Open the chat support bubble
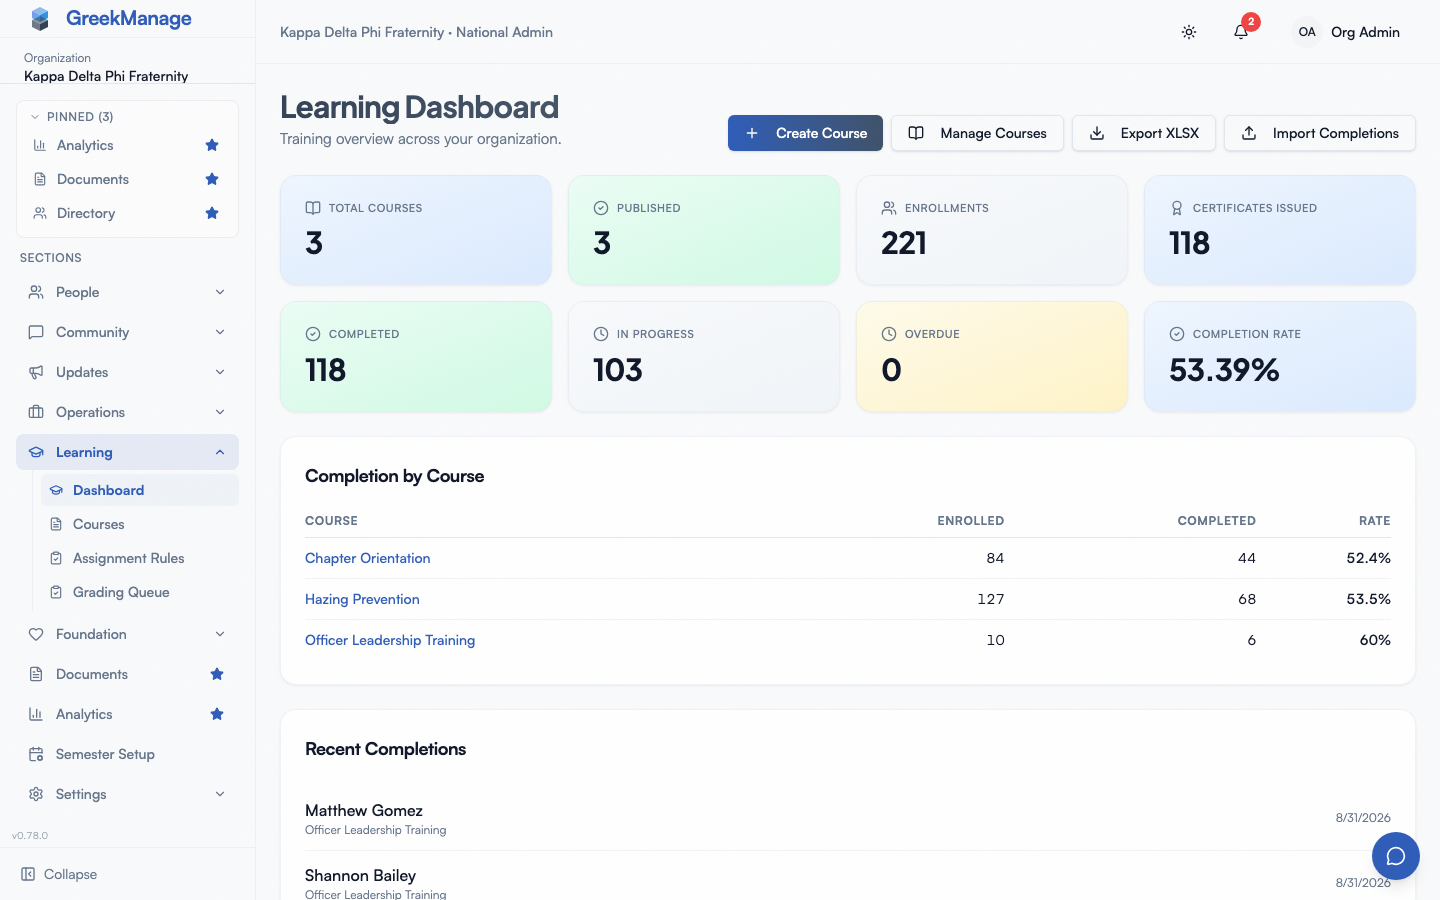The image size is (1440, 900). [x=1396, y=856]
